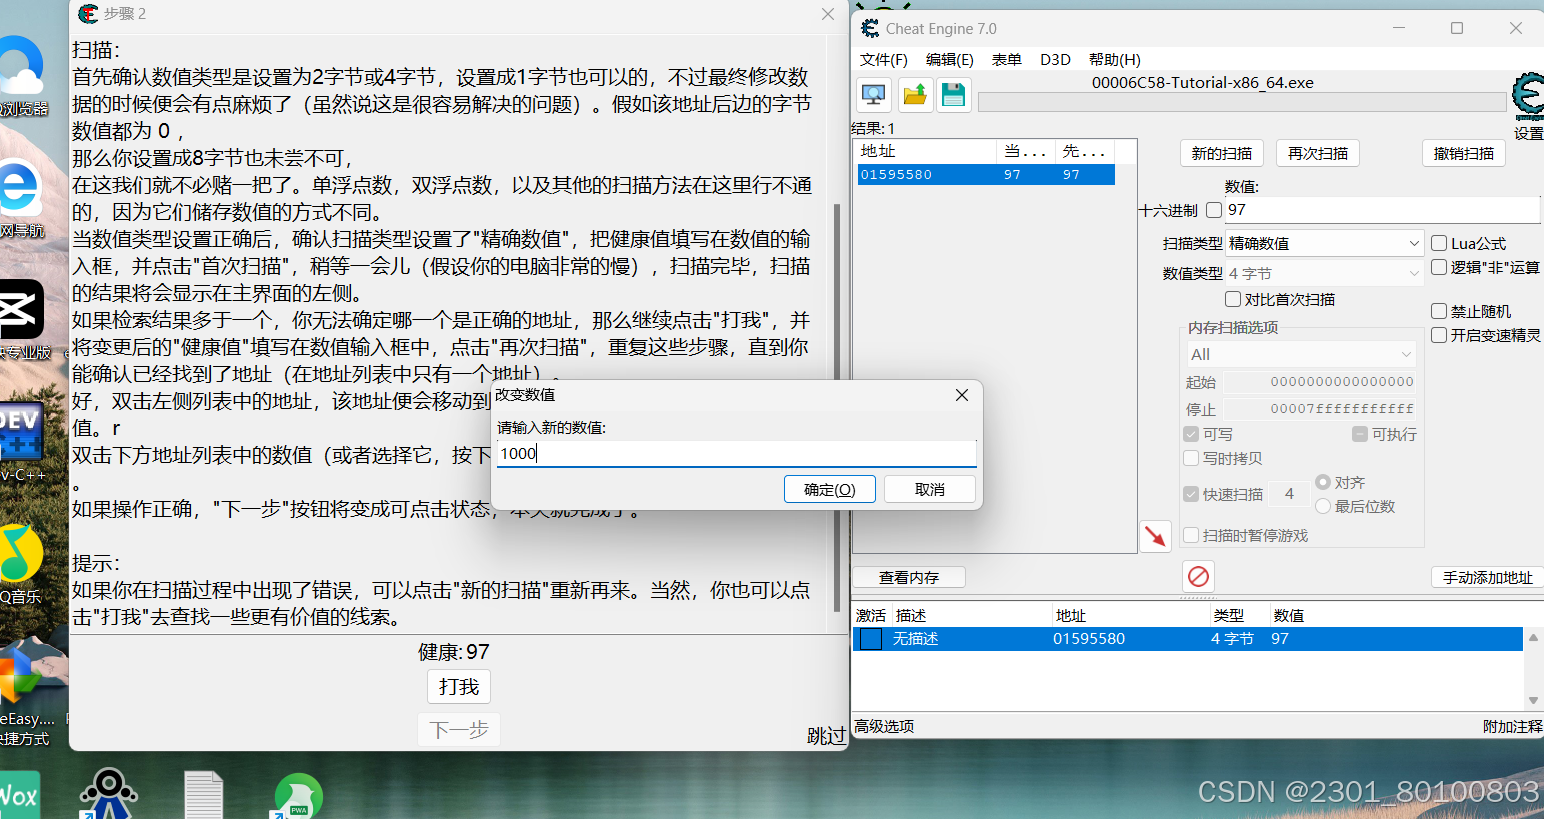The height and width of the screenshot is (819, 1544).
Task: Open the 编辑(E) menu
Action: click(950, 59)
